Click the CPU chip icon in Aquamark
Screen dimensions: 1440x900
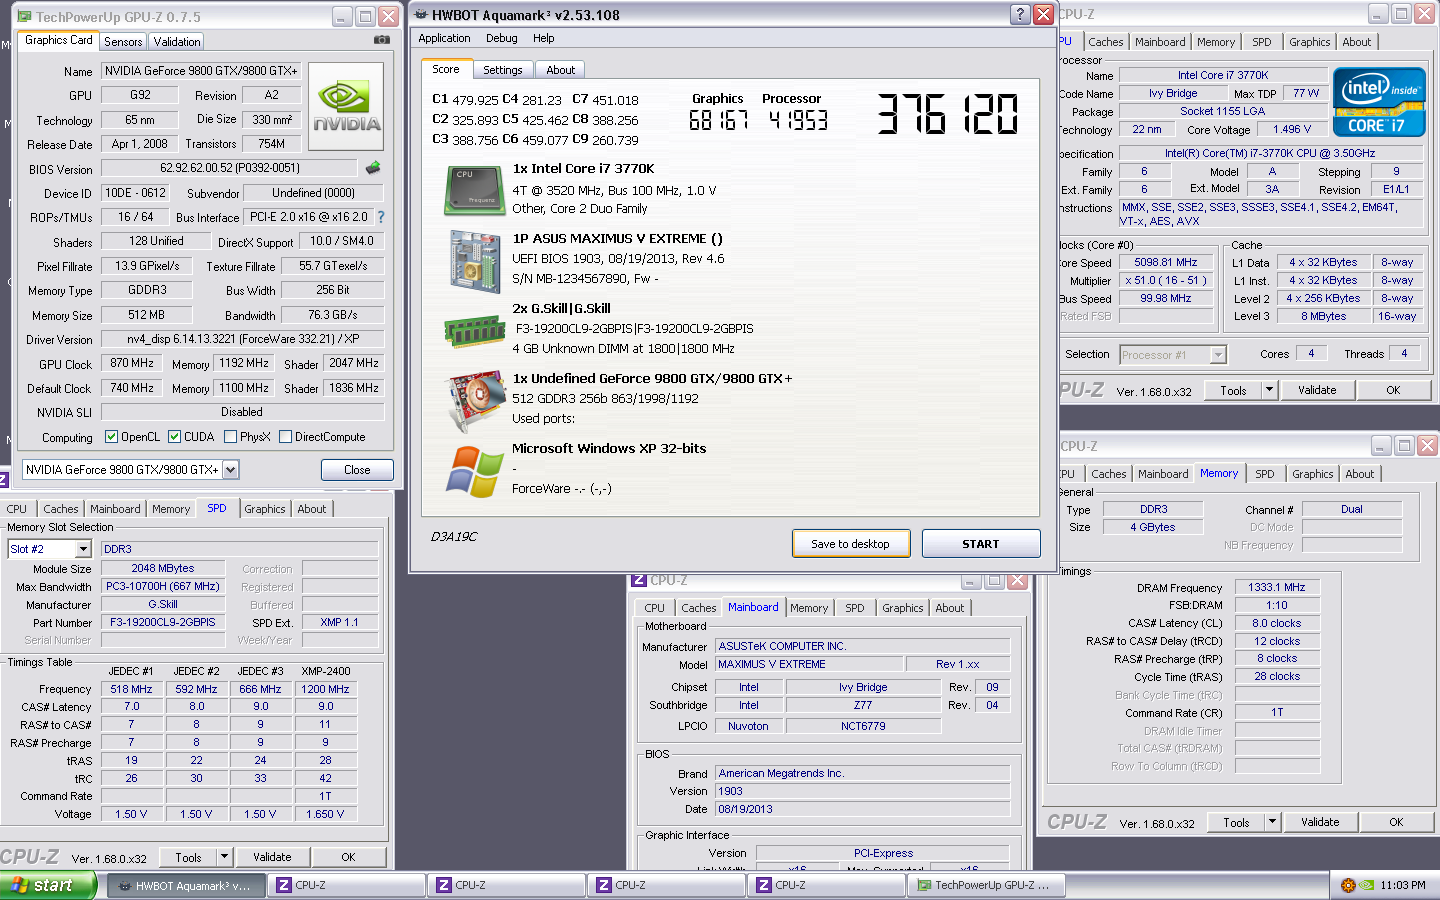[474, 191]
